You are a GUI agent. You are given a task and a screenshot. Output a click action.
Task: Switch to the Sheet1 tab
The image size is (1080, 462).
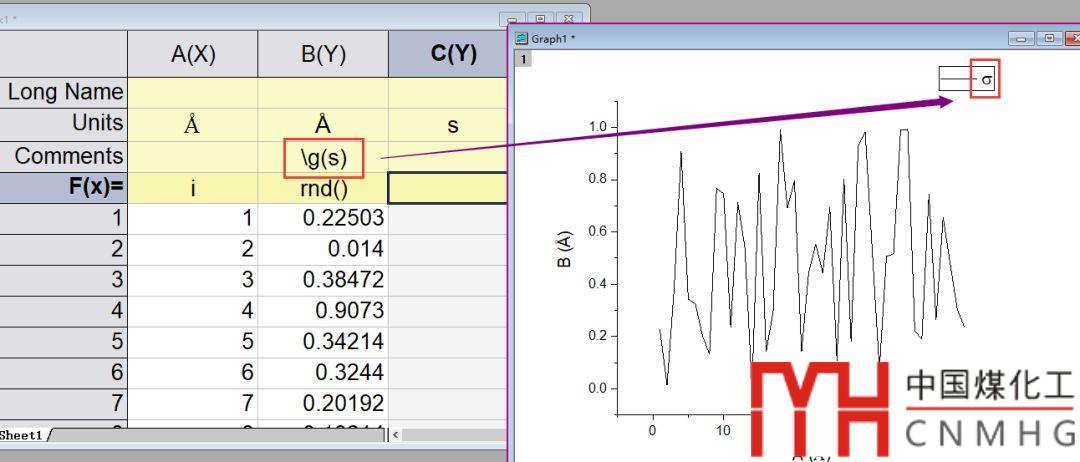(22, 435)
